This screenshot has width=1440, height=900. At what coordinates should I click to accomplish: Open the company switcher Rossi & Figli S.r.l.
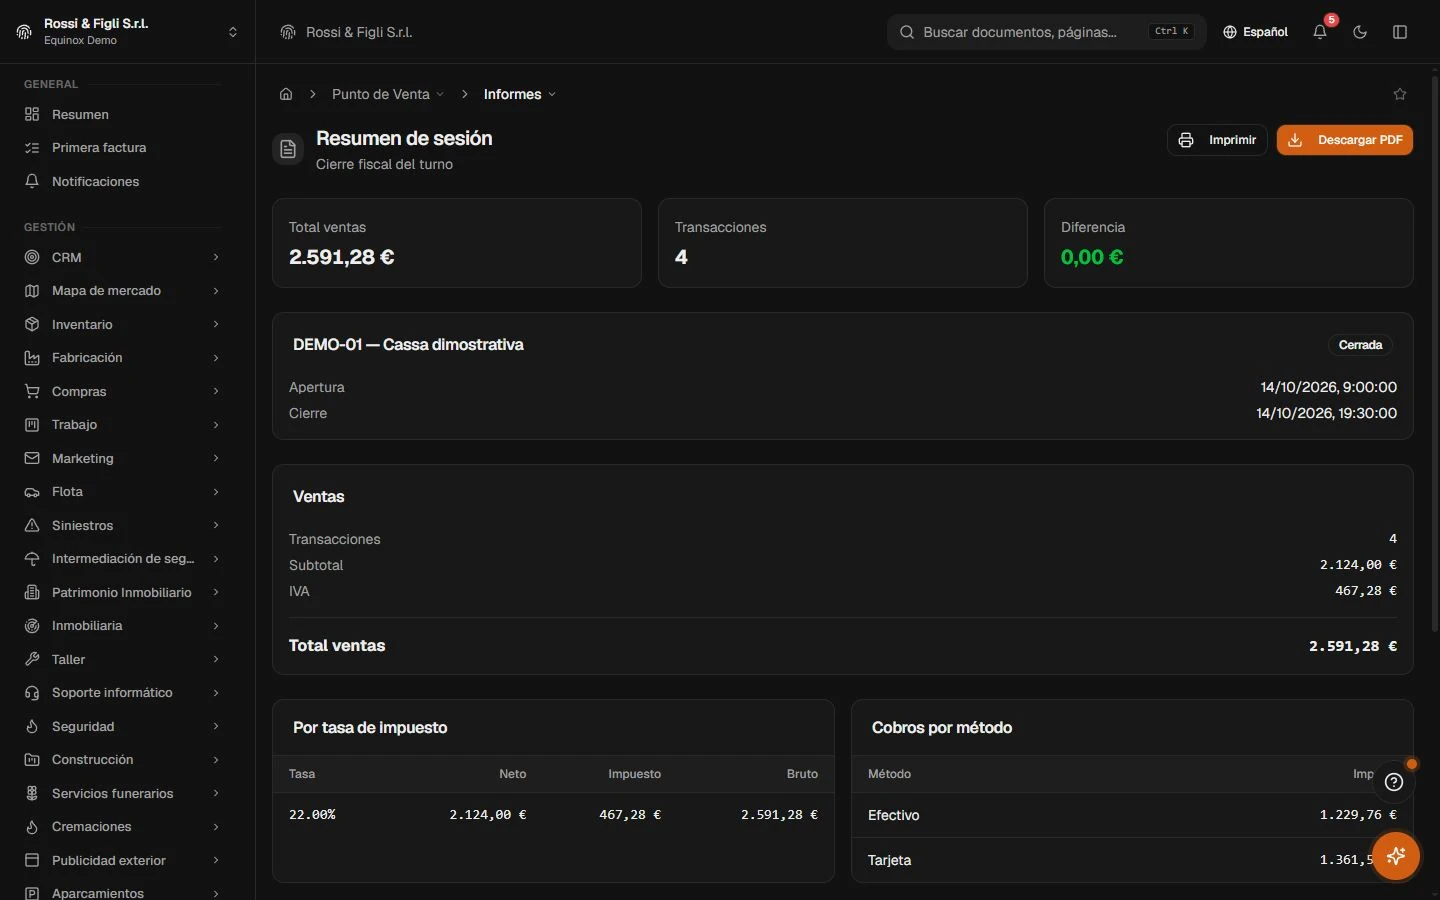coord(127,32)
